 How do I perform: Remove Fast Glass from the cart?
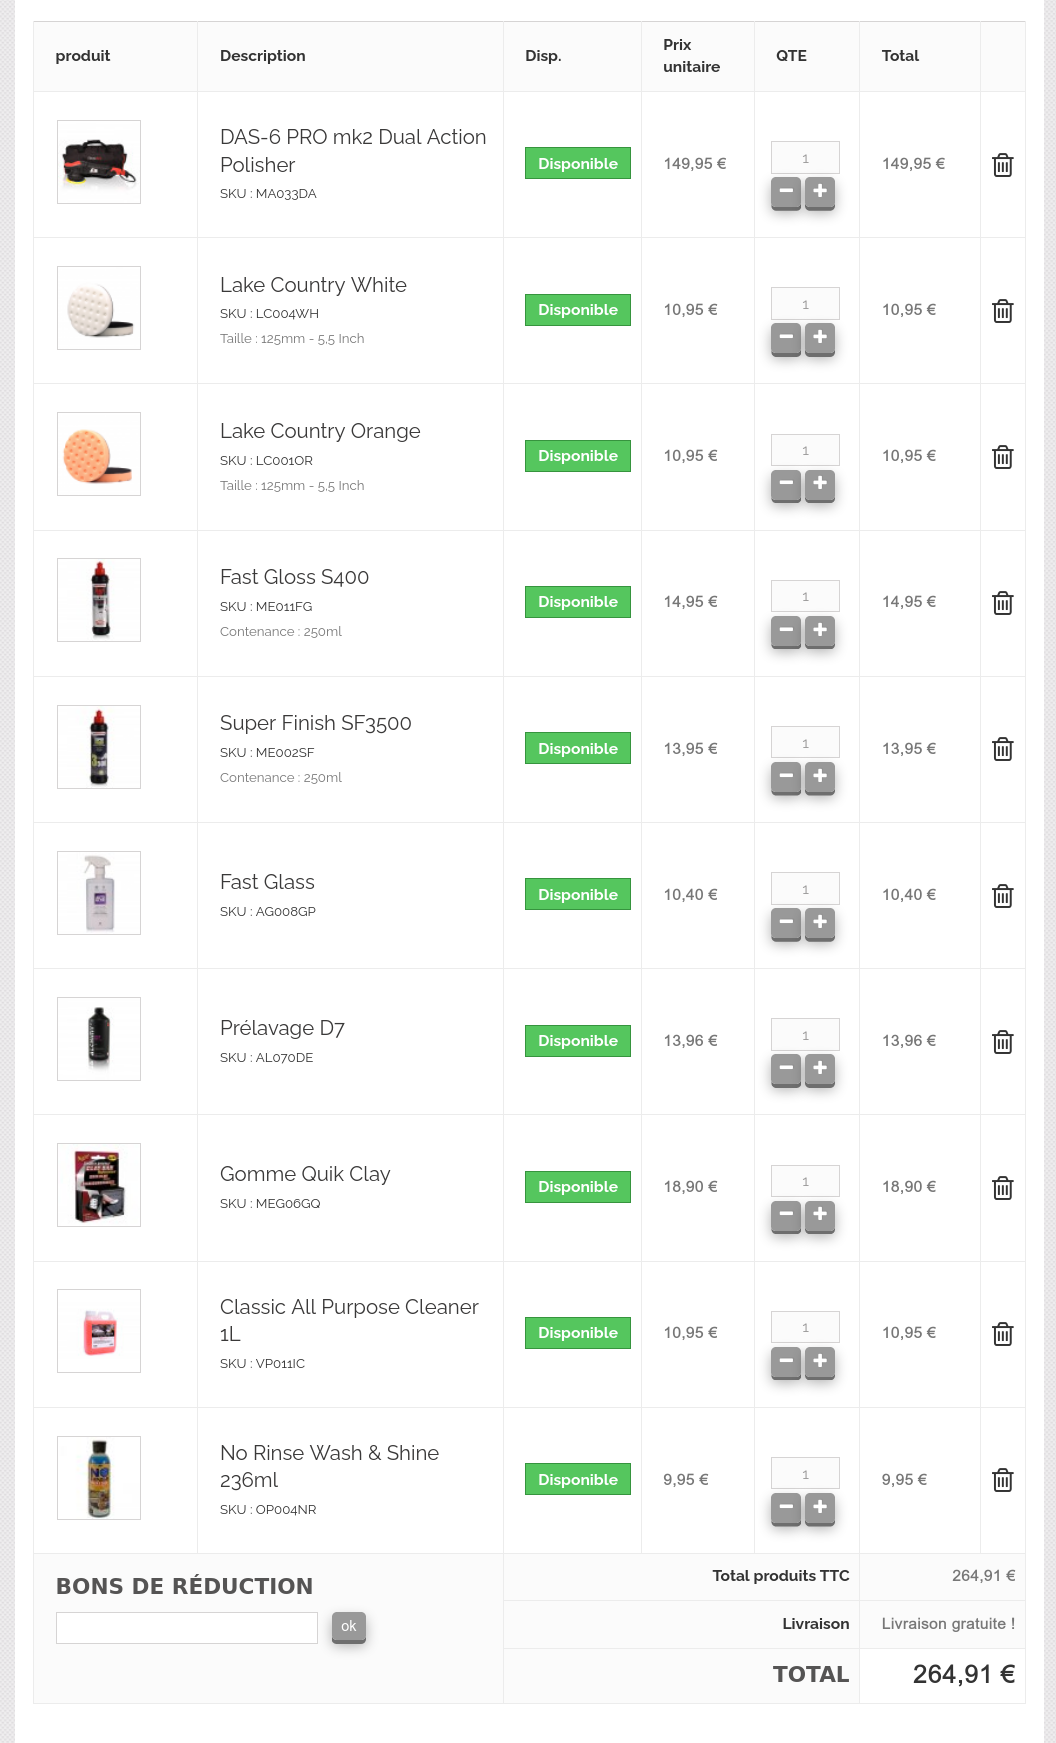click(x=1002, y=896)
